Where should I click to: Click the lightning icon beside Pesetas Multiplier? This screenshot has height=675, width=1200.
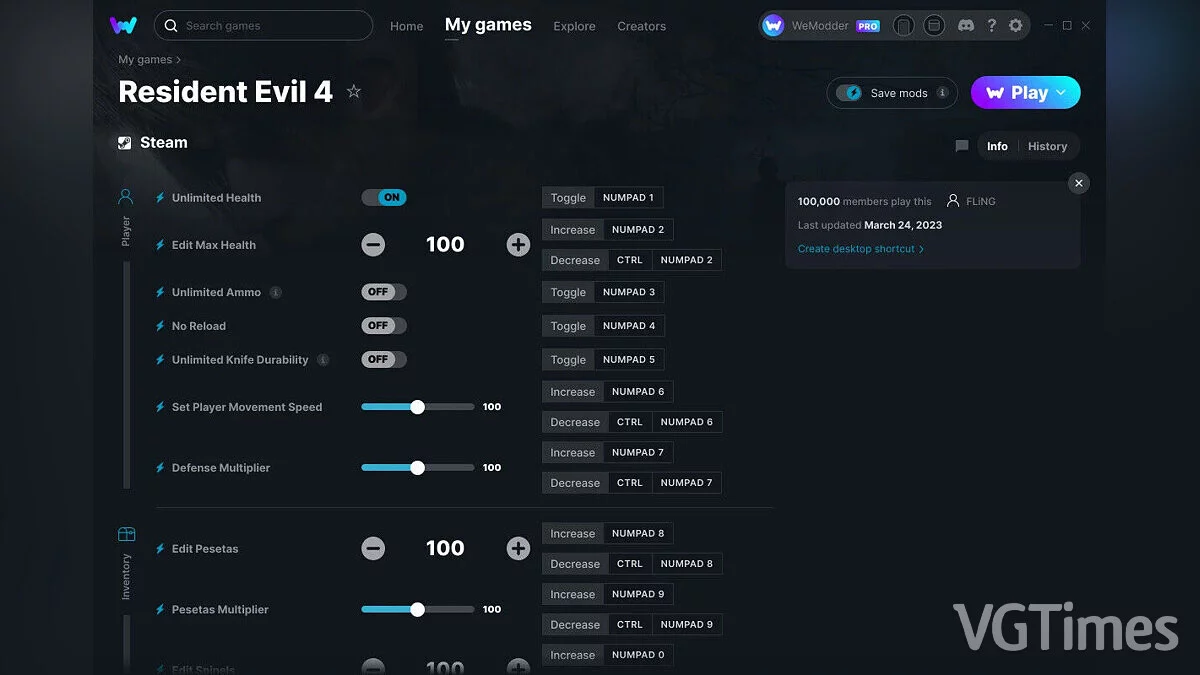point(160,610)
